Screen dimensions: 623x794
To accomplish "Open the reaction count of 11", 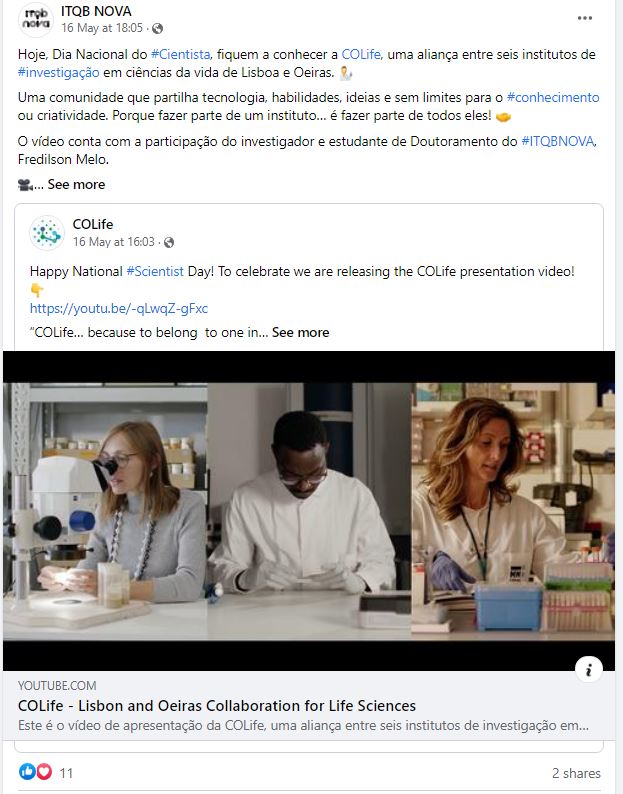I will point(66,773).
